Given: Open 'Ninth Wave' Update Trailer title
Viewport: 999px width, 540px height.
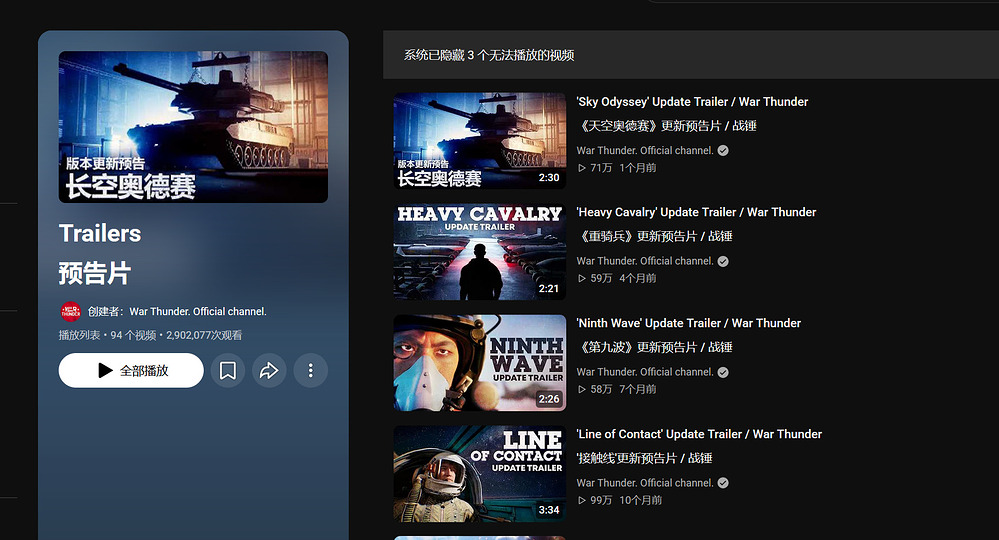Looking at the screenshot, I should 688,323.
